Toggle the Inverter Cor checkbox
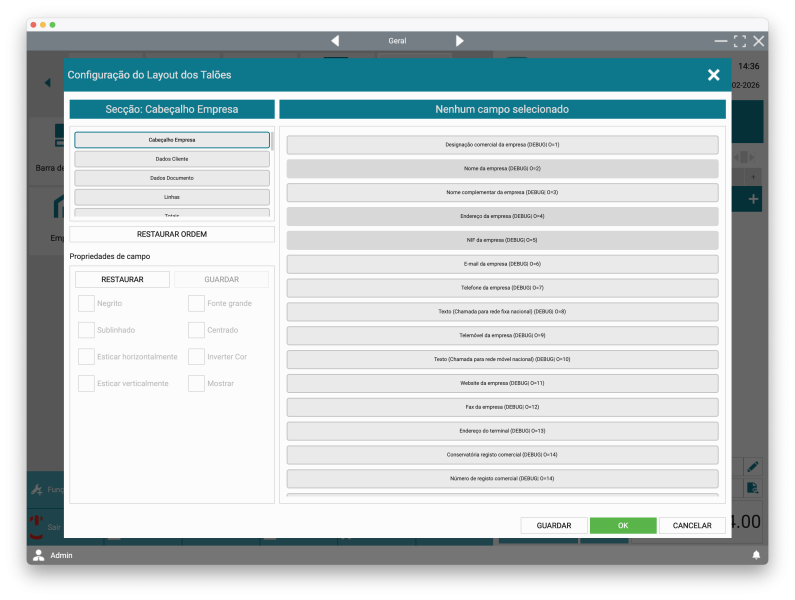 coord(196,357)
